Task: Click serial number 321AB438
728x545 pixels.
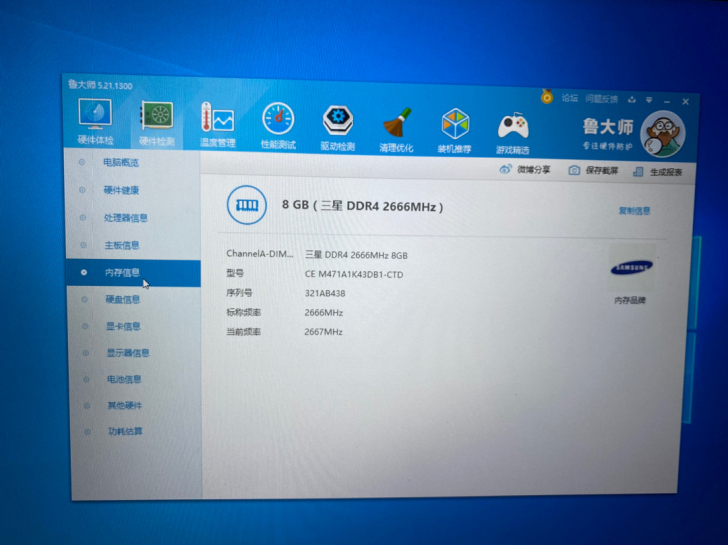Action: click(x=325, y=293)
